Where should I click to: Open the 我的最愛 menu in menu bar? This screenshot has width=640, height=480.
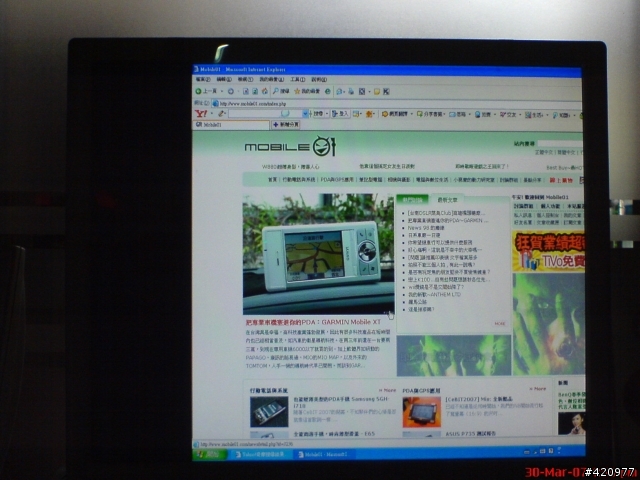pyautogui.click(x=271, y=80)
